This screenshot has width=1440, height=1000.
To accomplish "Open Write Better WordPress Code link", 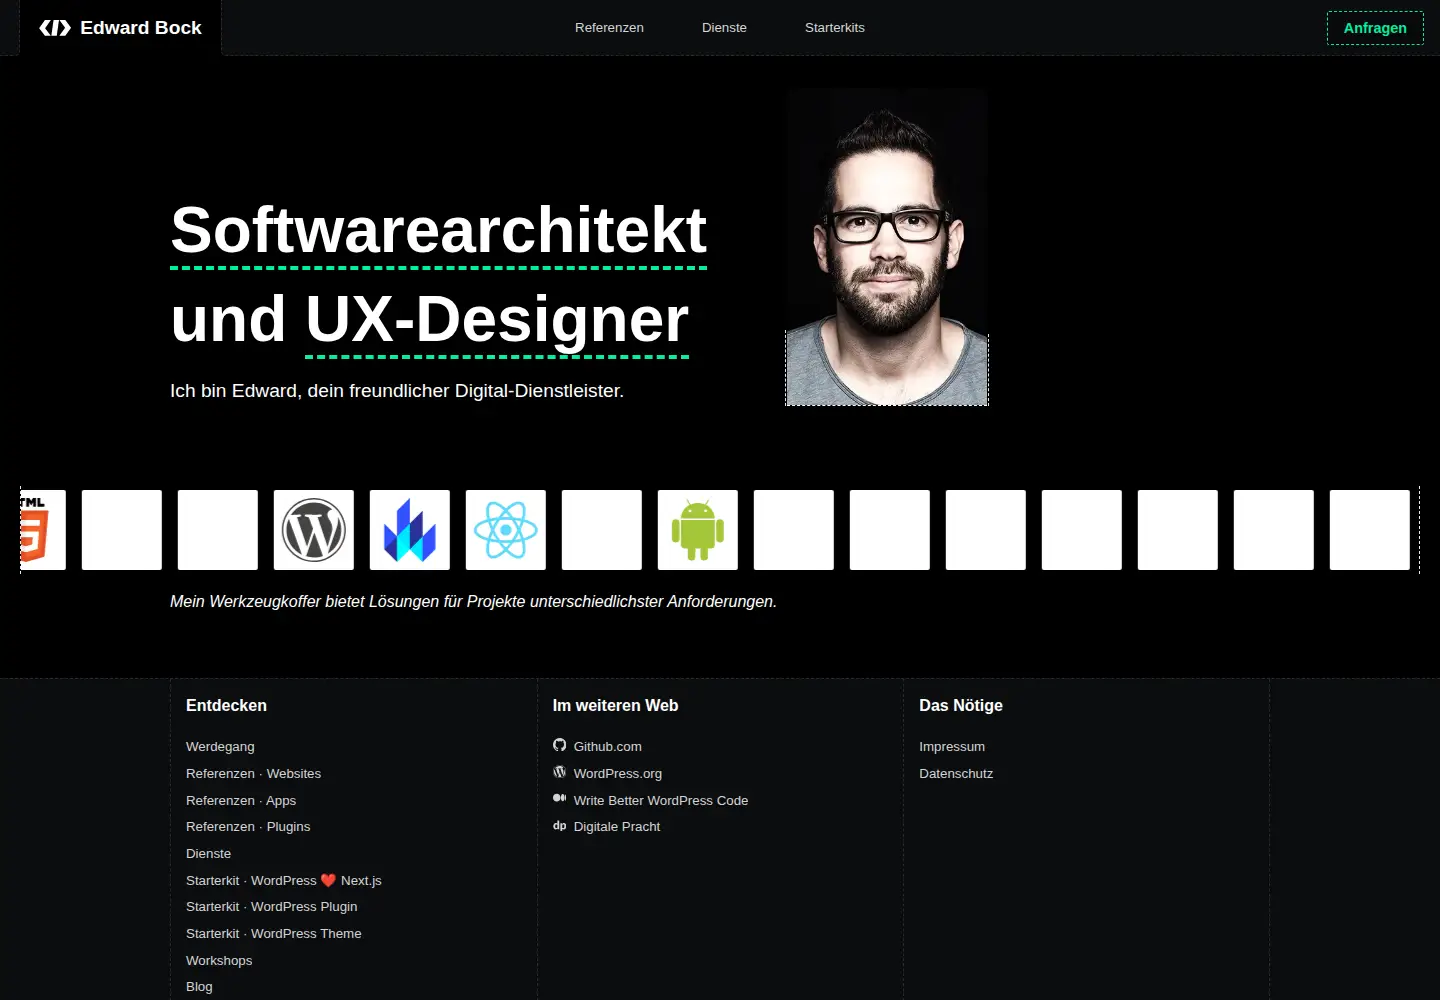I will tap(661, 801).
